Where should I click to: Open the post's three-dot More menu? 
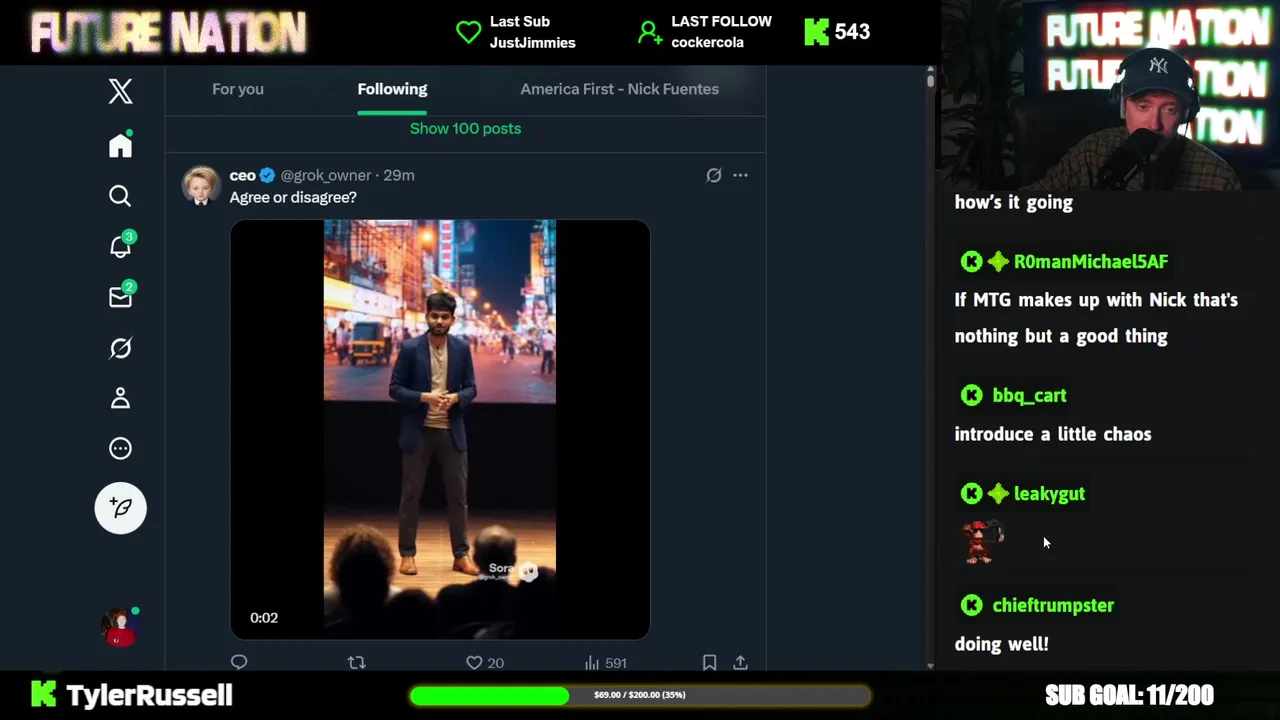coord(740,175)
